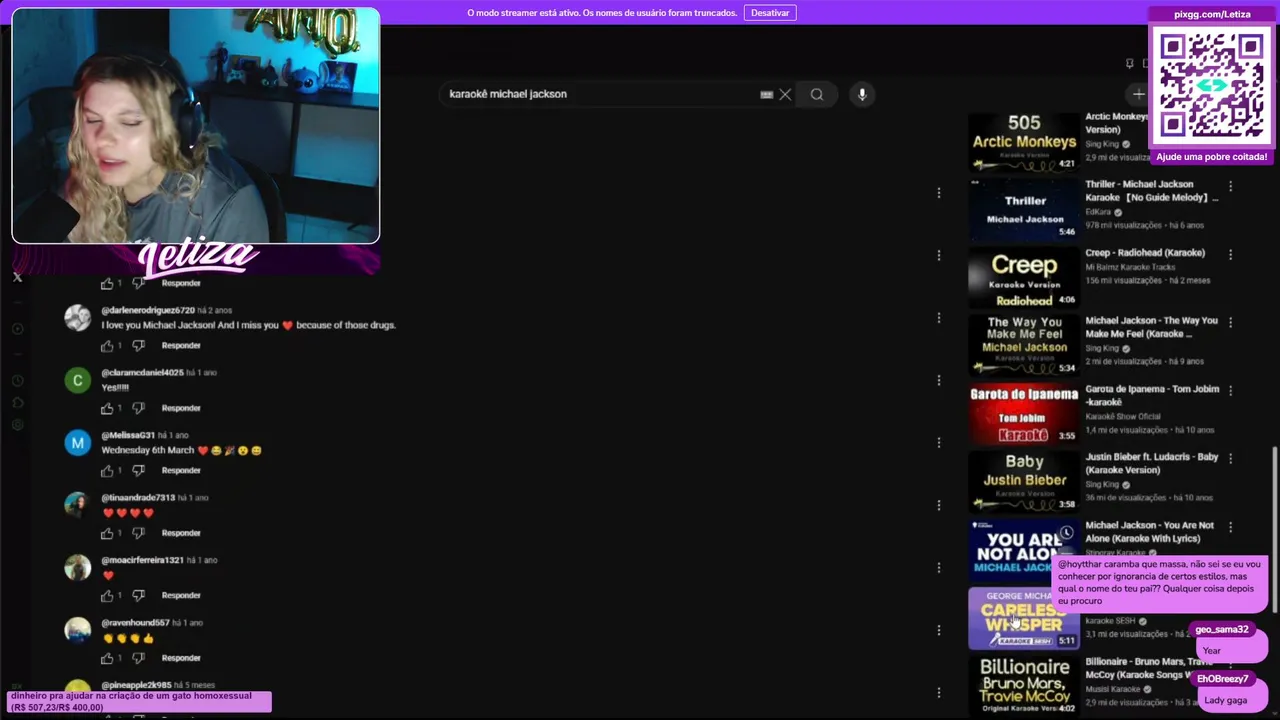Clear the search box with X

(785, 94)
